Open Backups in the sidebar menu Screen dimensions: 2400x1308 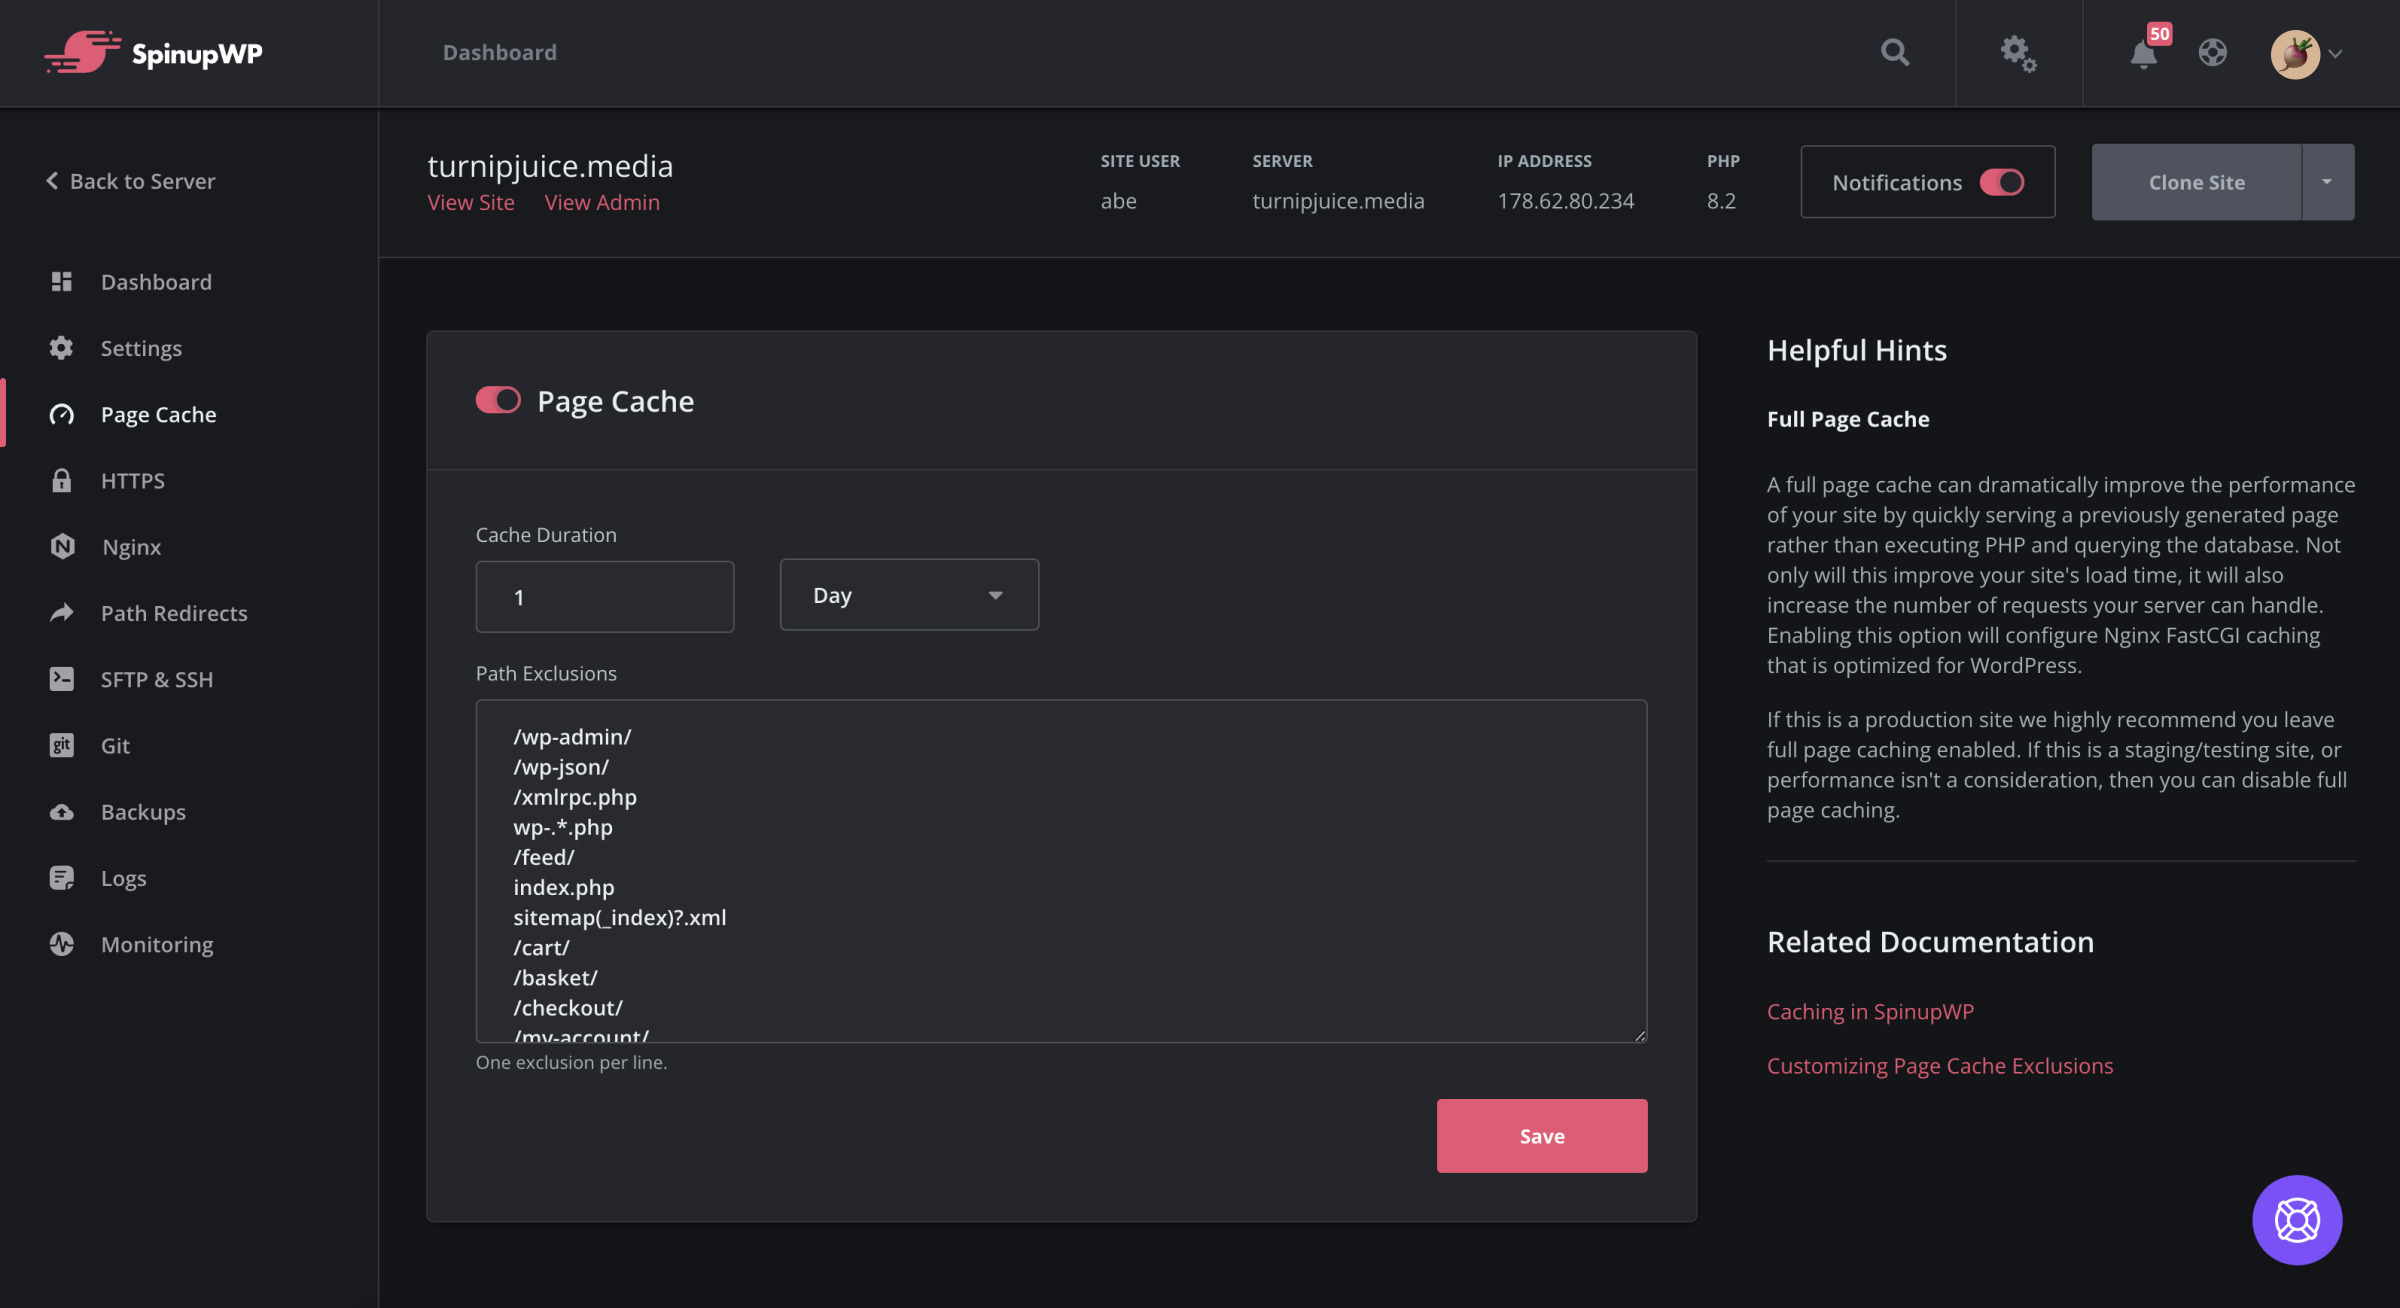coord(143,812)
